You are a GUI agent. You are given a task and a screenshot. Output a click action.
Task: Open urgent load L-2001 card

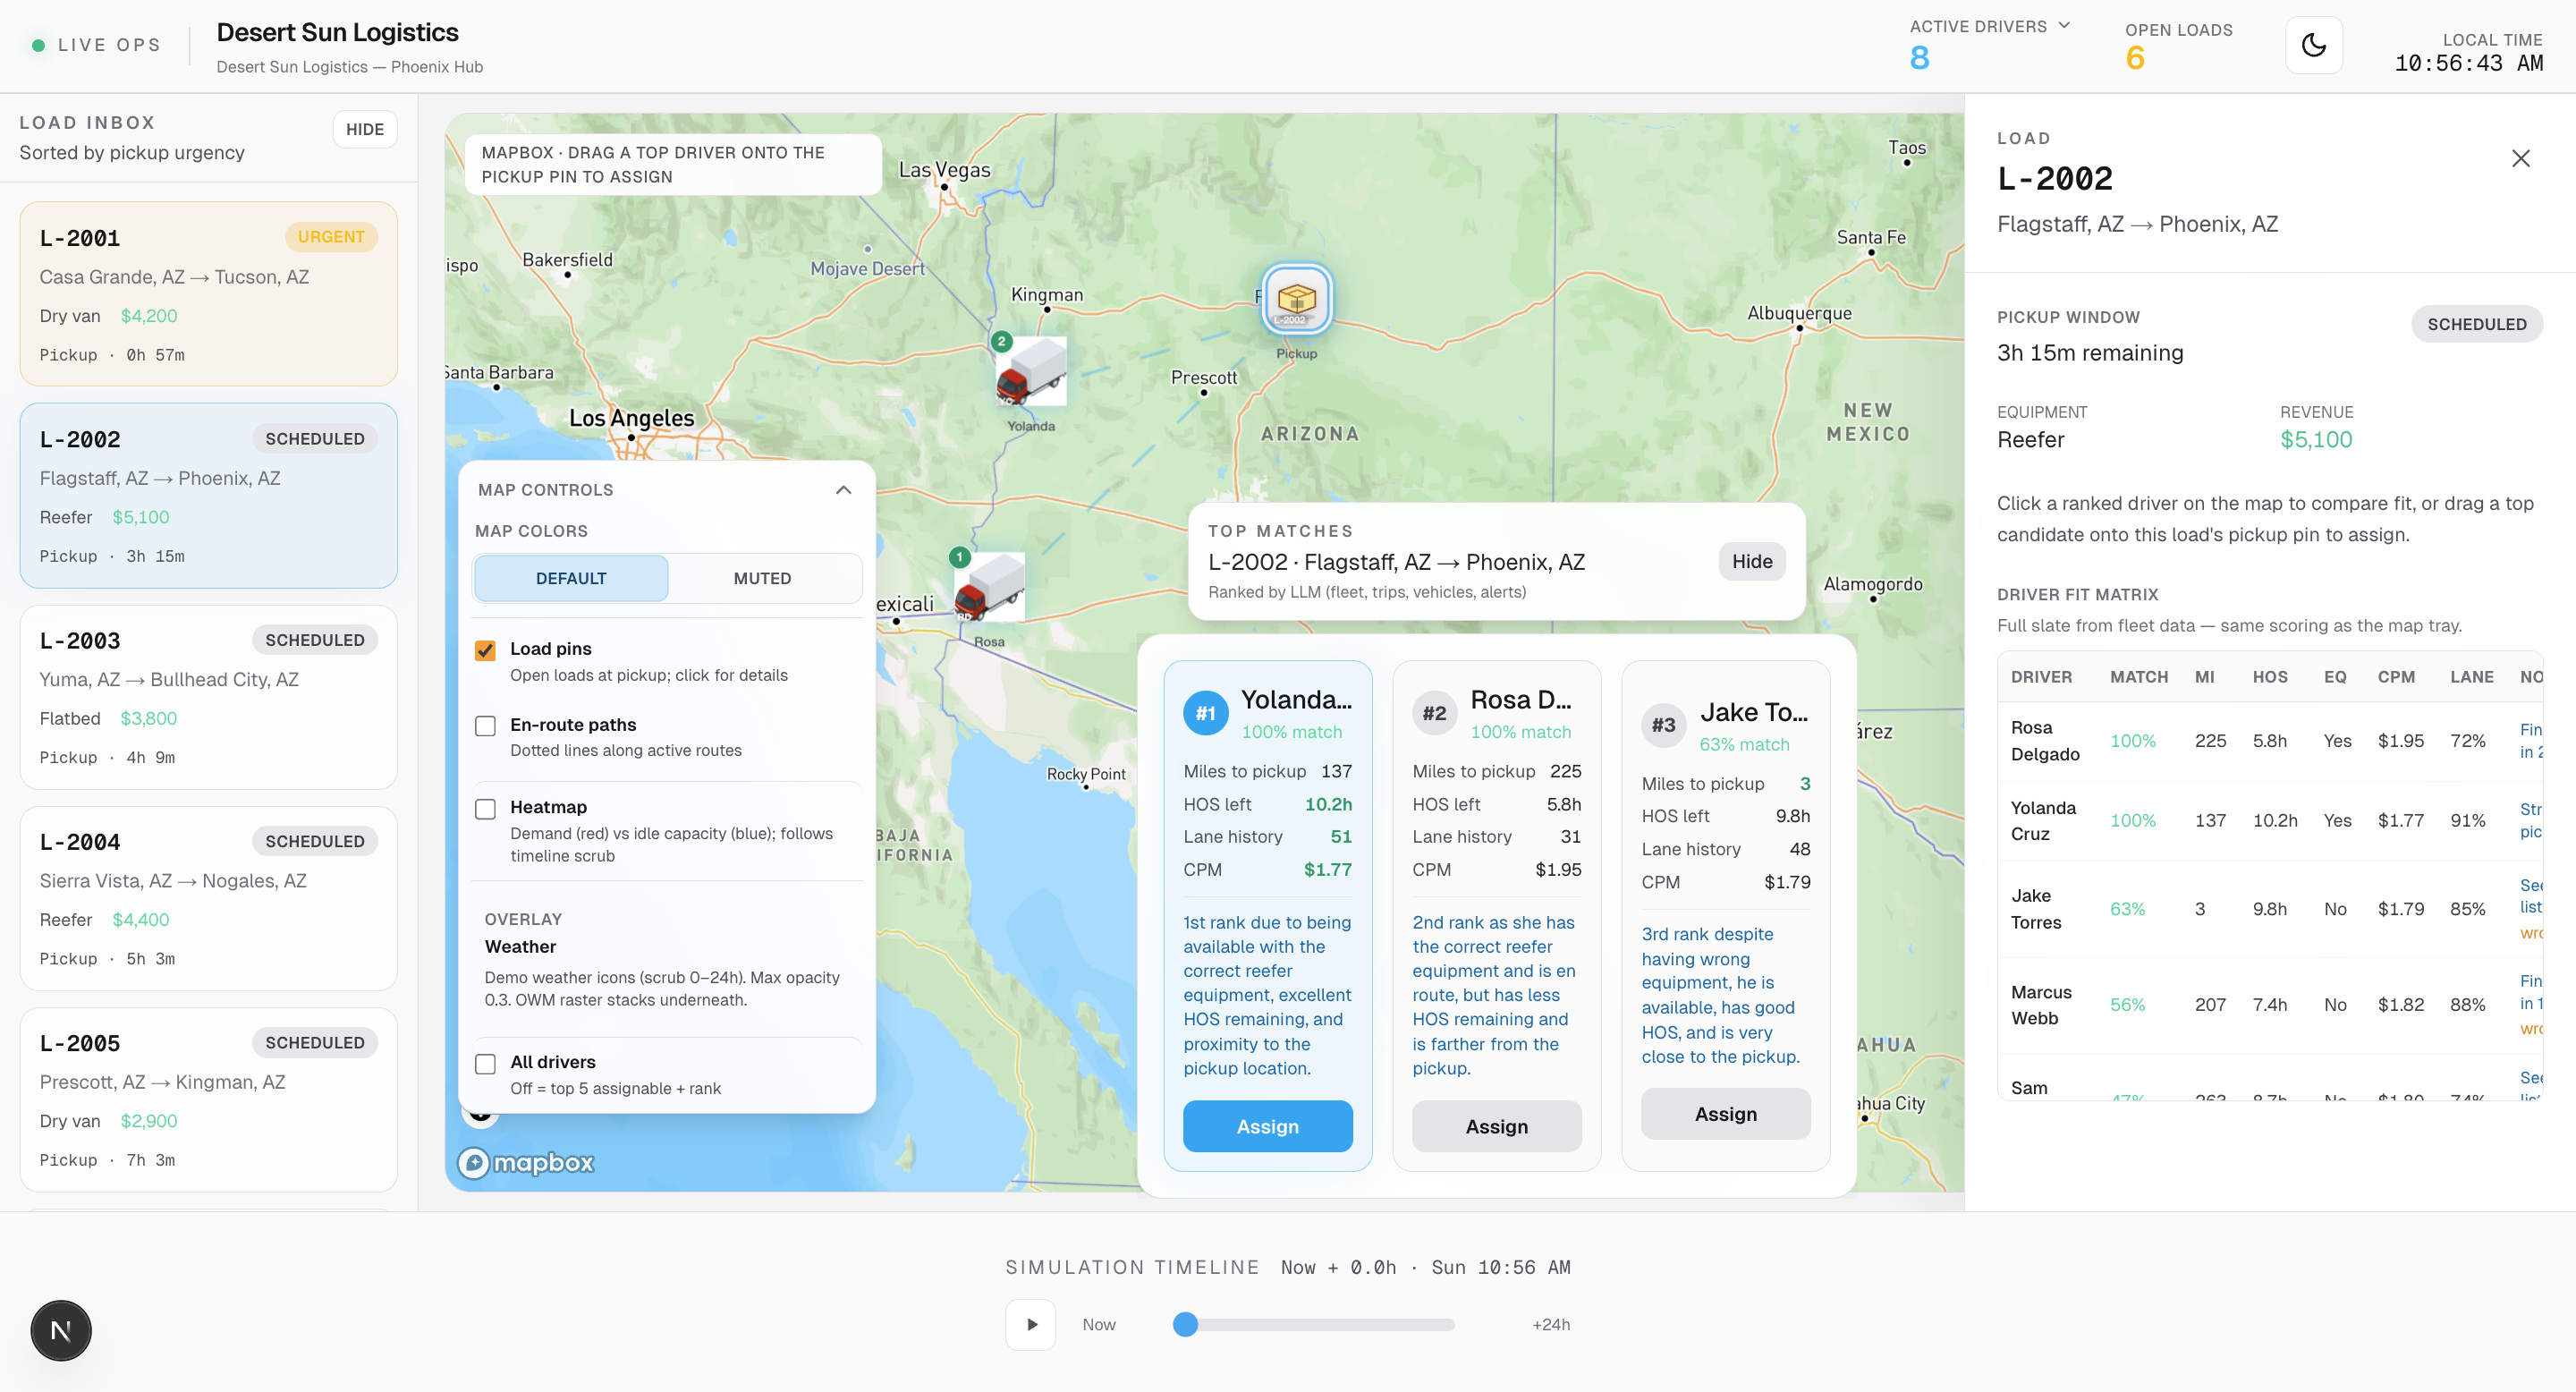pyautogui.click(x=208, y=294)
